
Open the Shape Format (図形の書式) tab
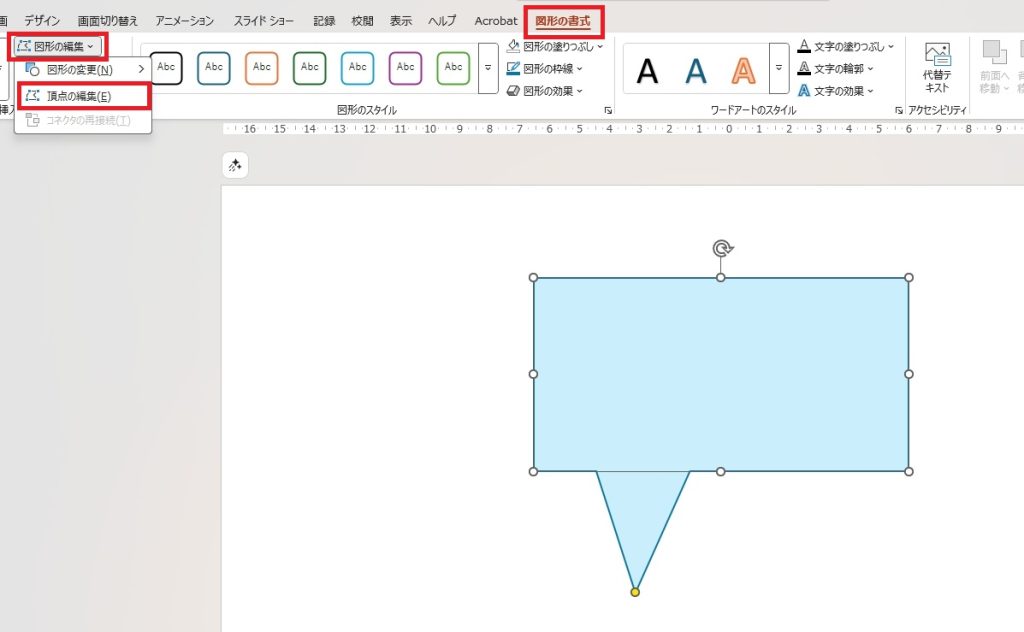[562, 20]
